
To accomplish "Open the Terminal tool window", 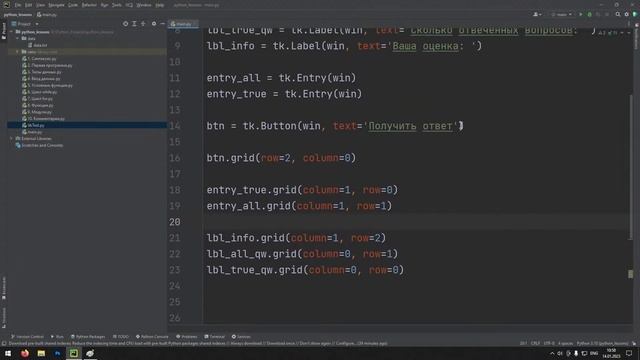I will click(215, 337).
